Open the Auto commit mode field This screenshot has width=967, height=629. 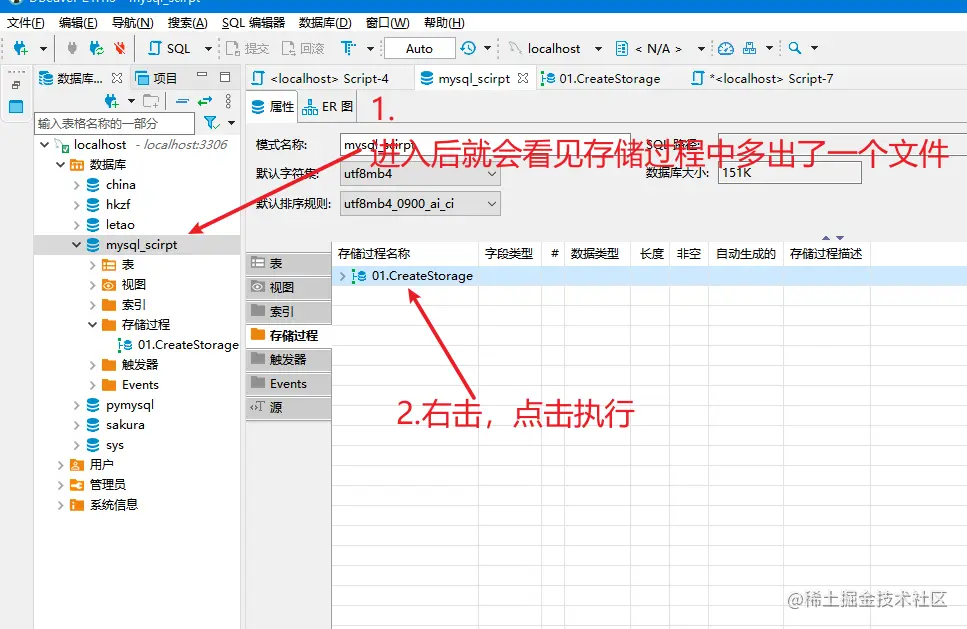(x=419, y=48)
